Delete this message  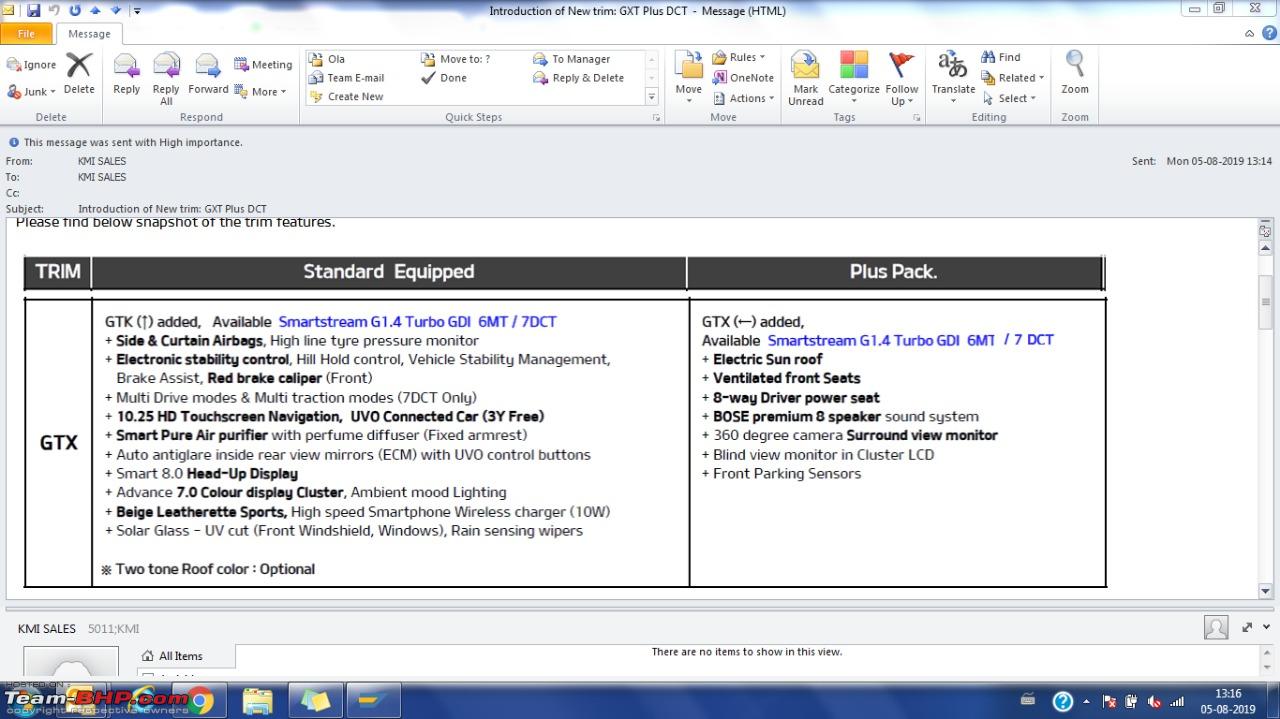(x=79, y=74)
